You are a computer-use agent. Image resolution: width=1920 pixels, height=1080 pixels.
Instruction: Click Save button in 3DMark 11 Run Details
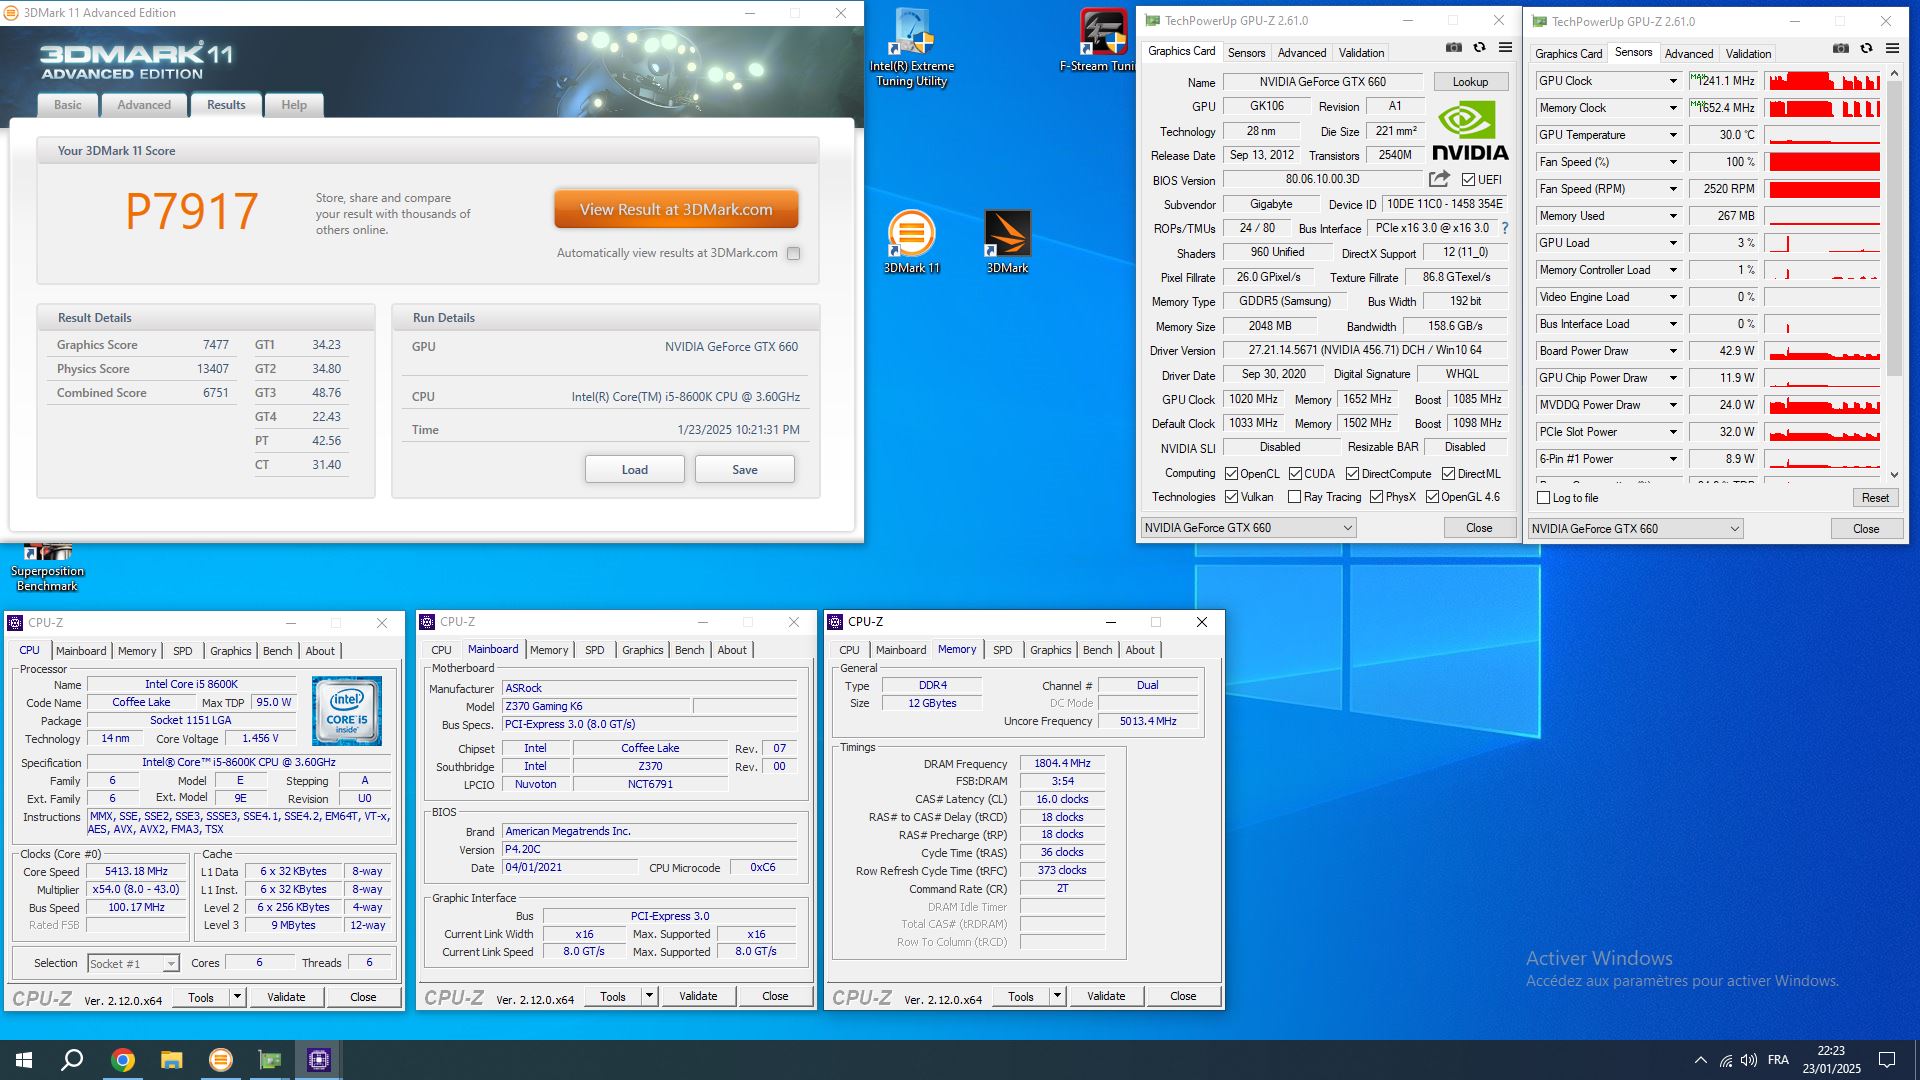[x=745, y=470]
